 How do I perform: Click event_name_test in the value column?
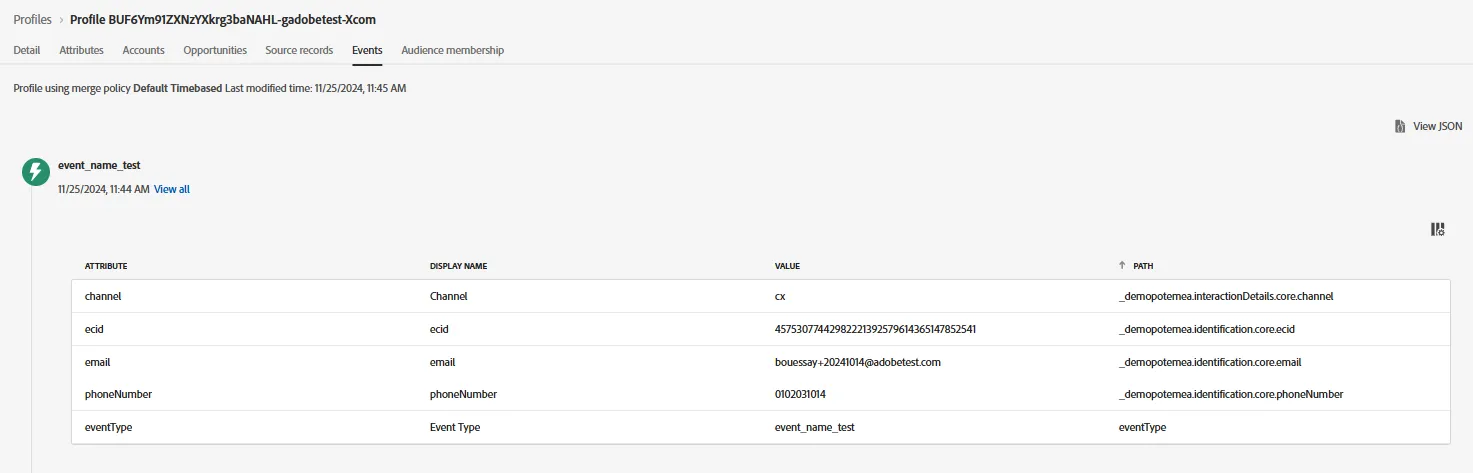pyautogui.click(x=815, y=427)
